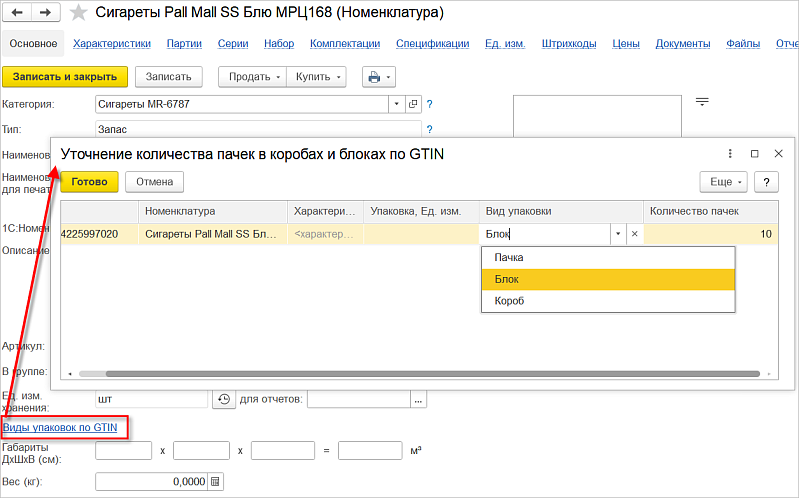Open the Виды упаковок по GTIN link
The height and width of the screenshot is (498, 799).
[x=60, y=427]
